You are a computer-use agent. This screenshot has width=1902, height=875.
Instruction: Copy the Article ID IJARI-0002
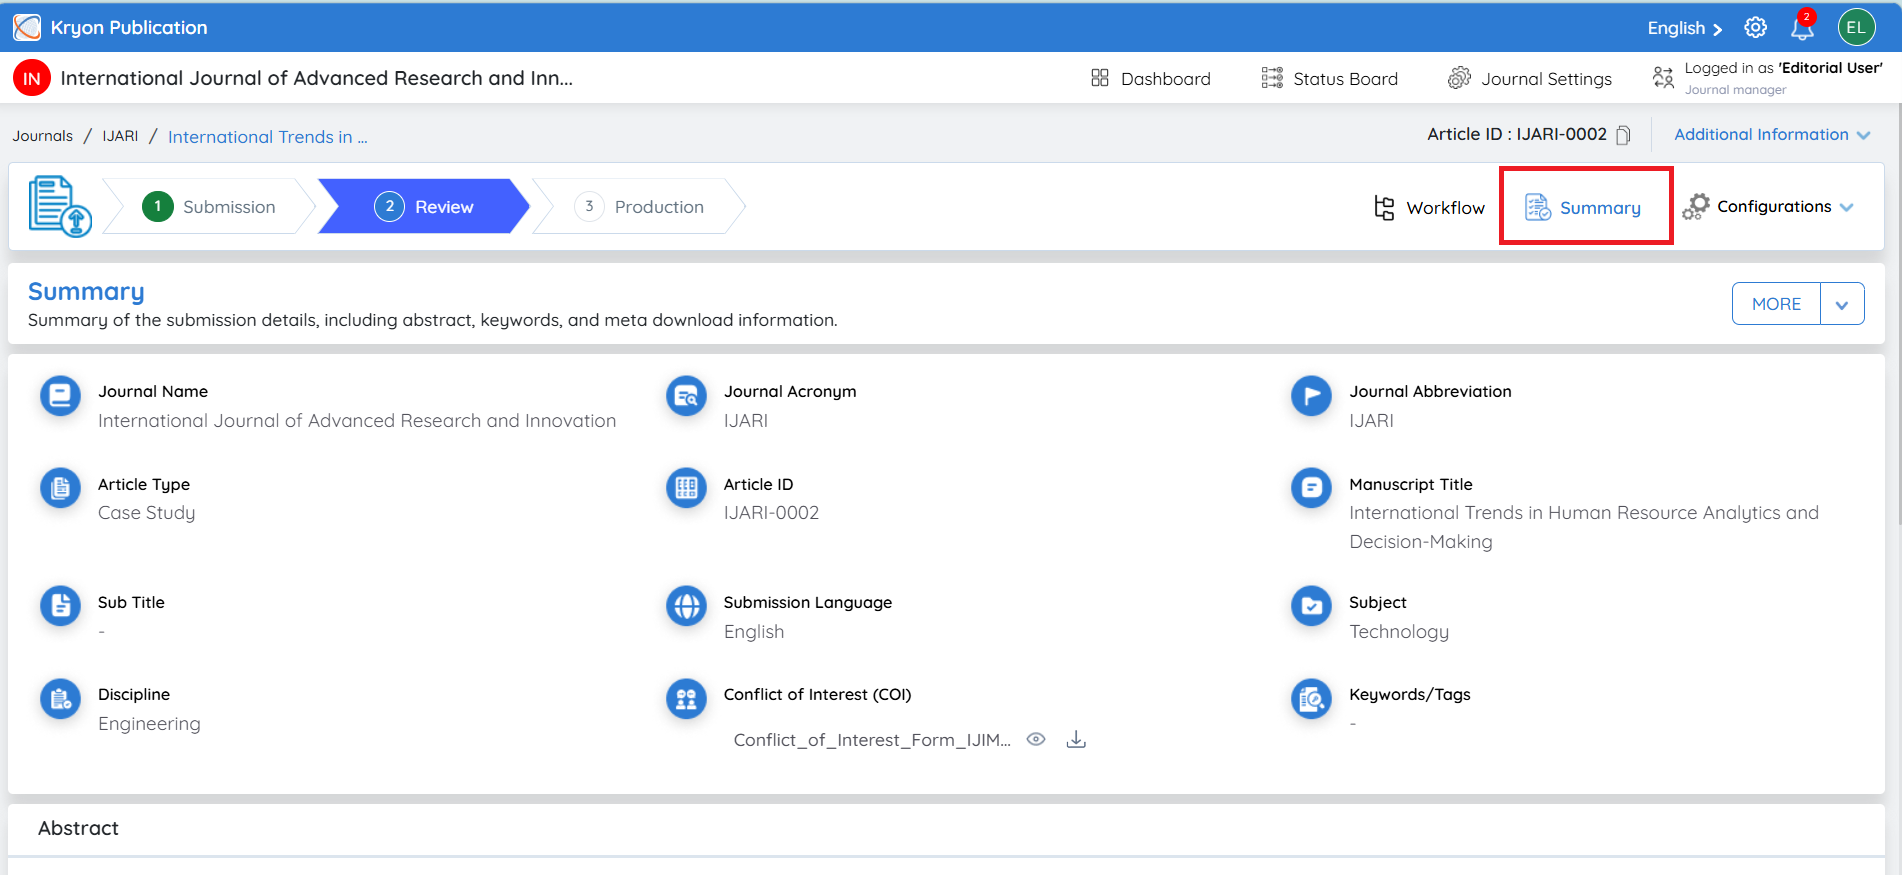(1623, 135)
